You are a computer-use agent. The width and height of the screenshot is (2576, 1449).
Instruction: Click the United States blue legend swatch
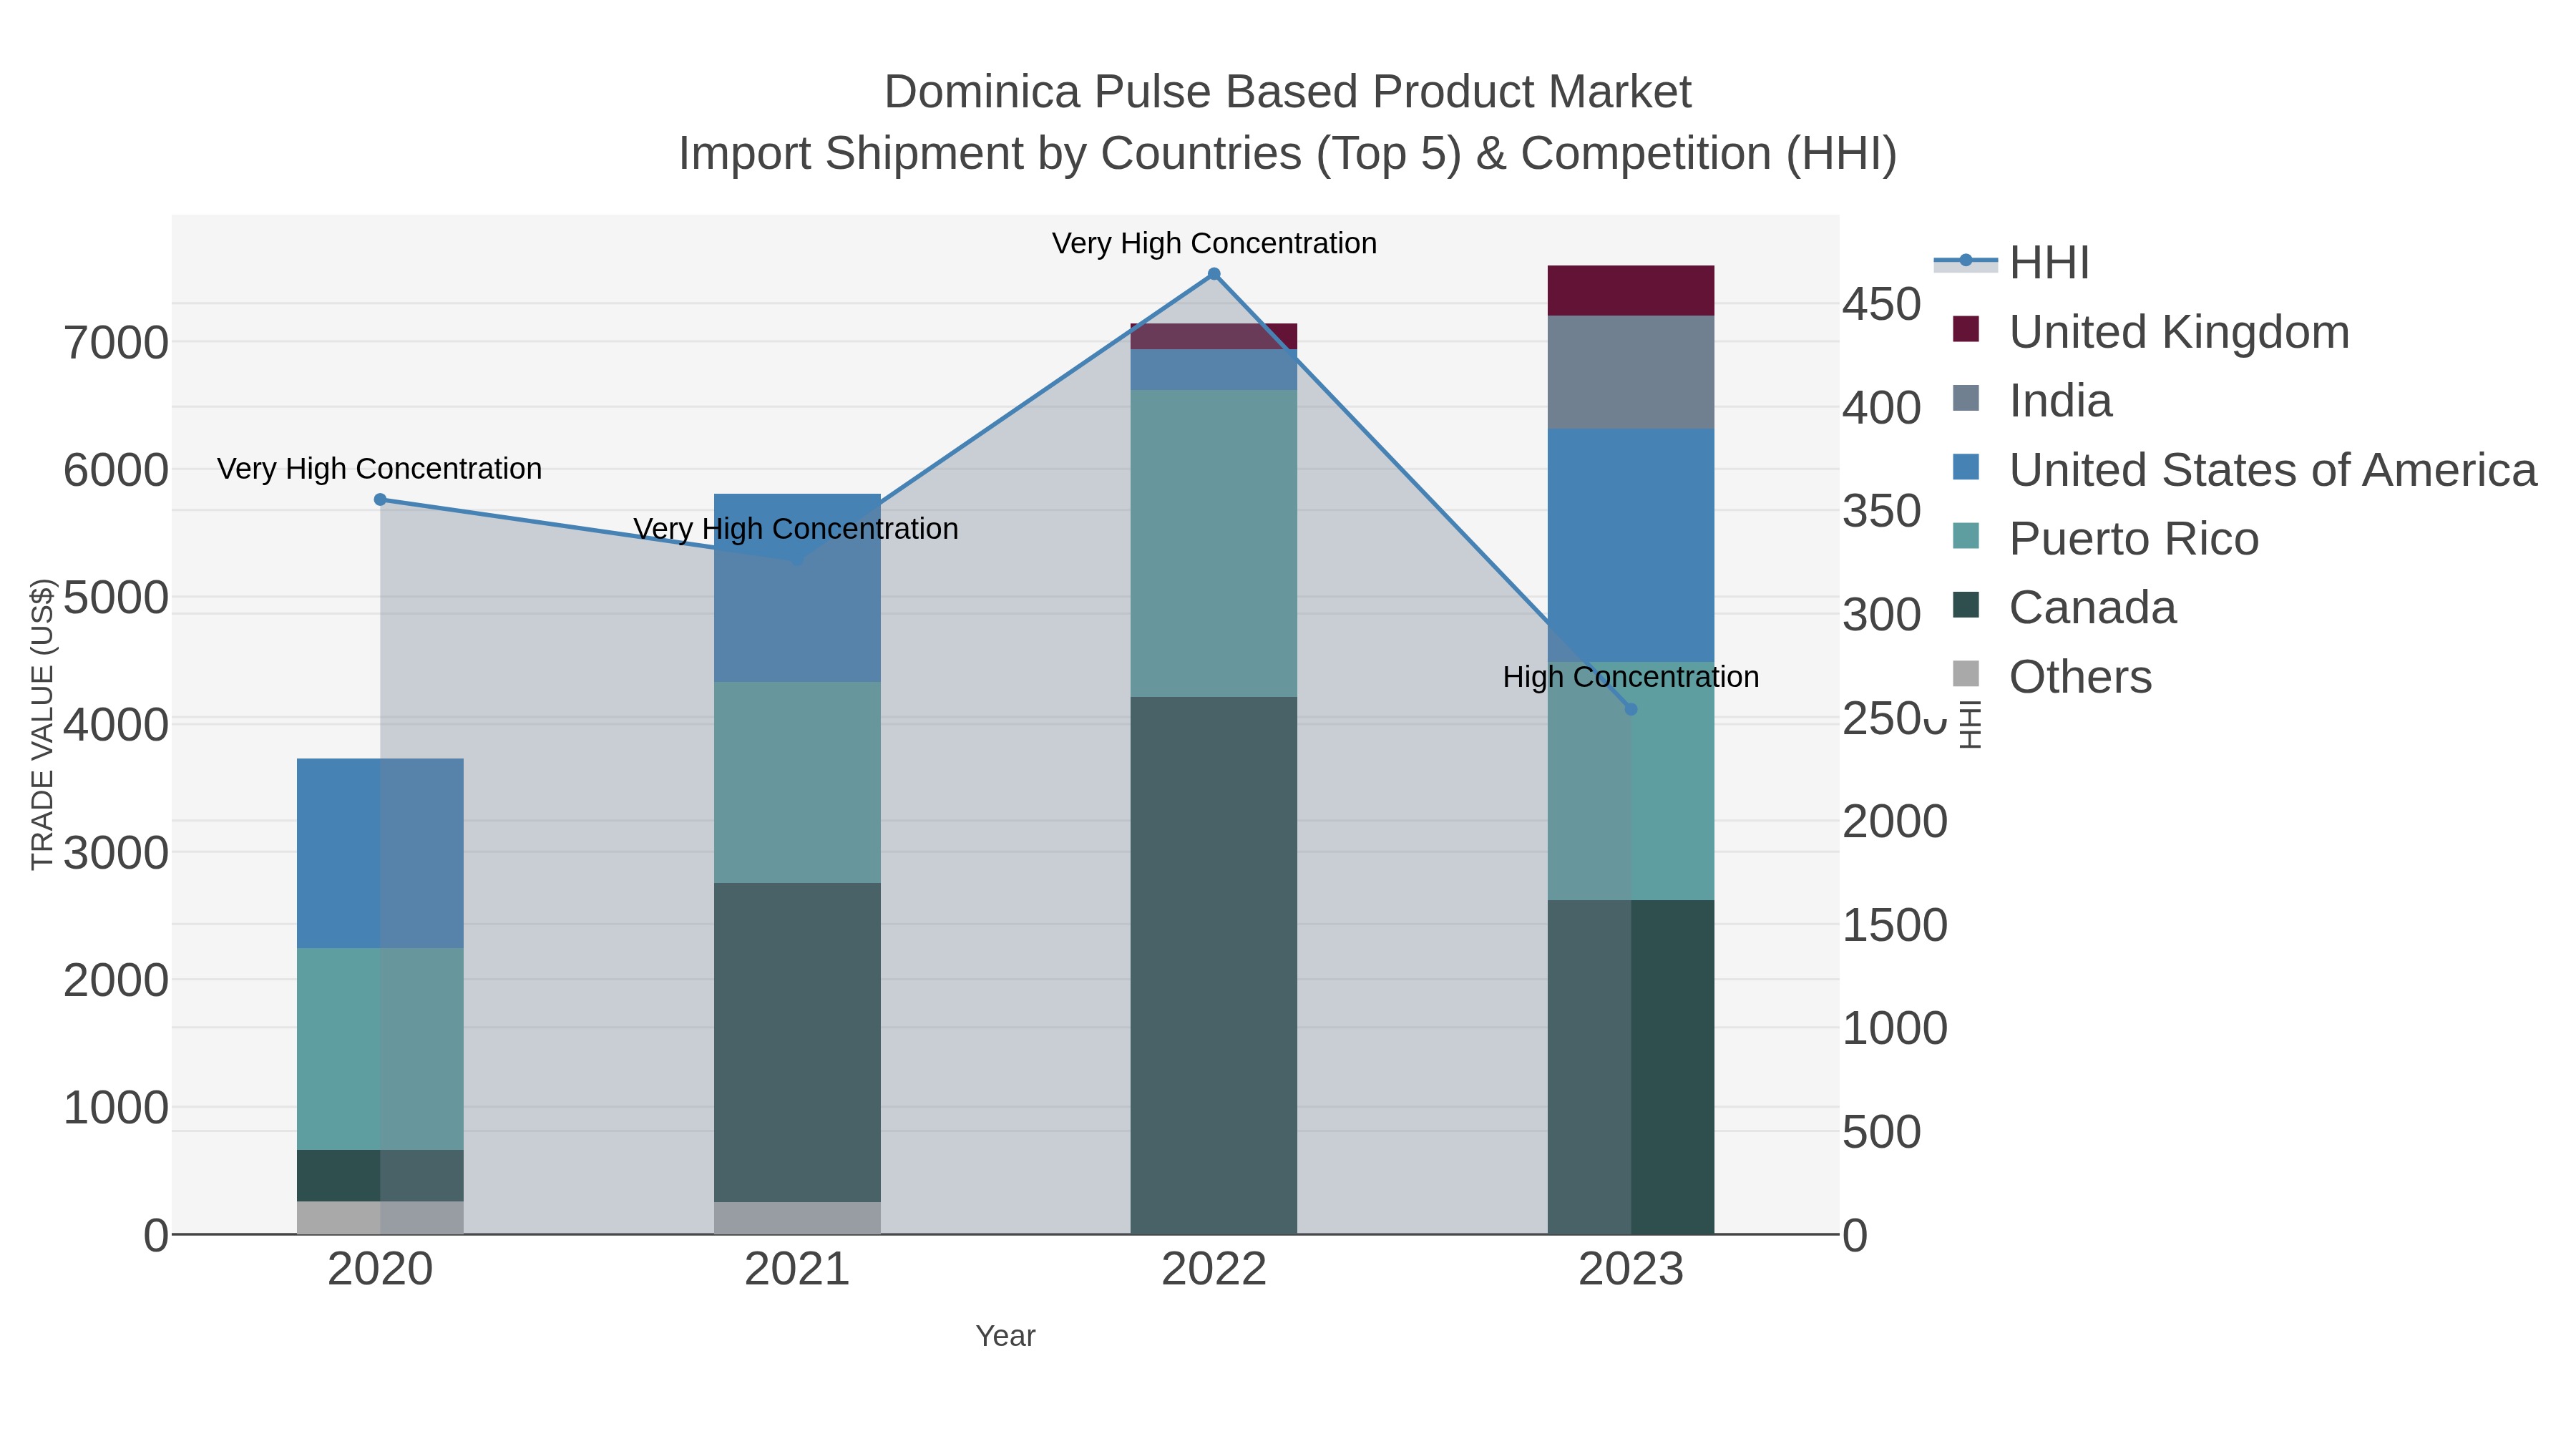(1966, 467)
